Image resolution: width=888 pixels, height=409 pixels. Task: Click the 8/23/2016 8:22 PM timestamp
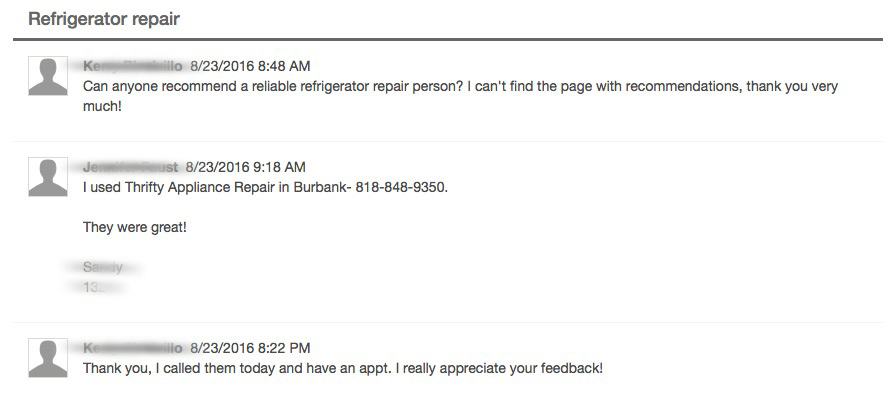tap(250, 348)
